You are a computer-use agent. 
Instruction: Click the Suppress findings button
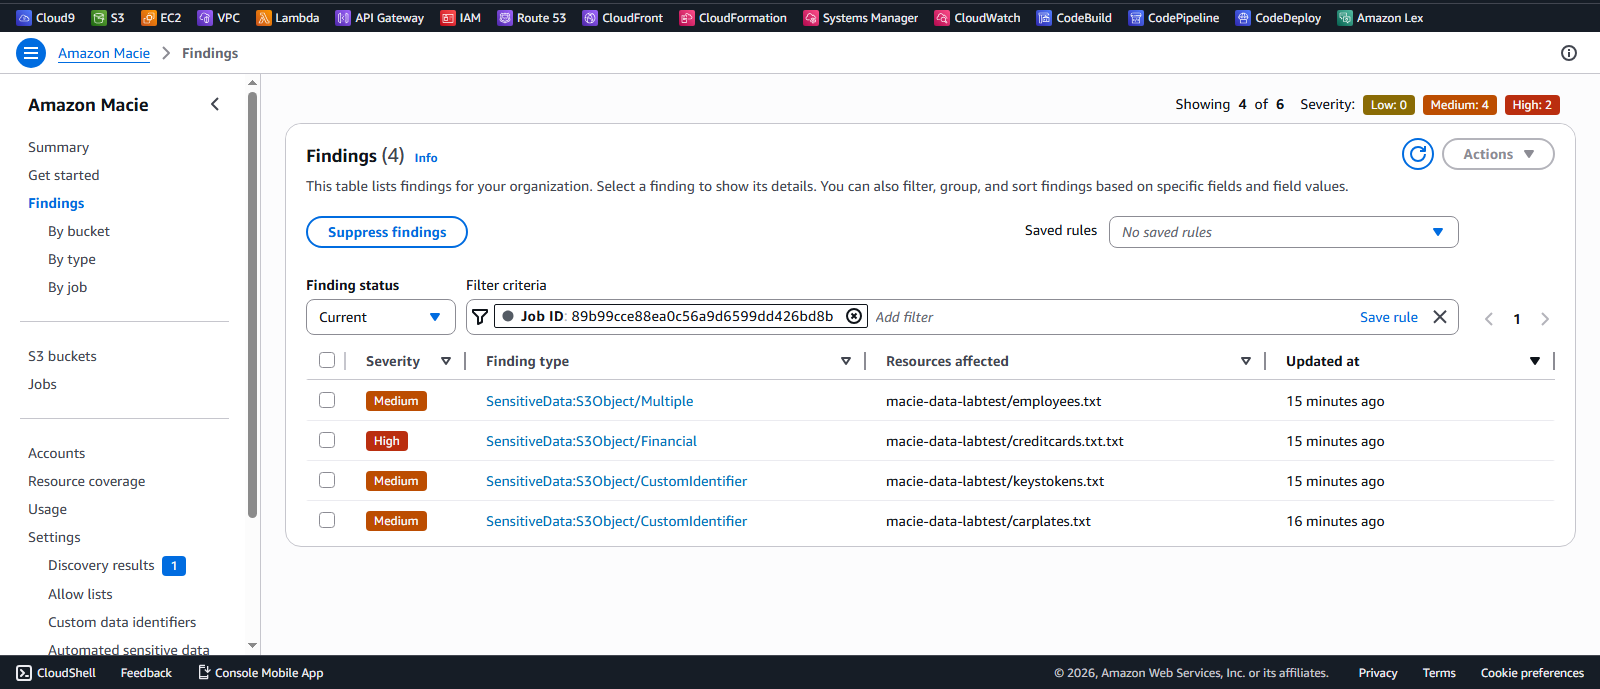[x=387, y=232]
